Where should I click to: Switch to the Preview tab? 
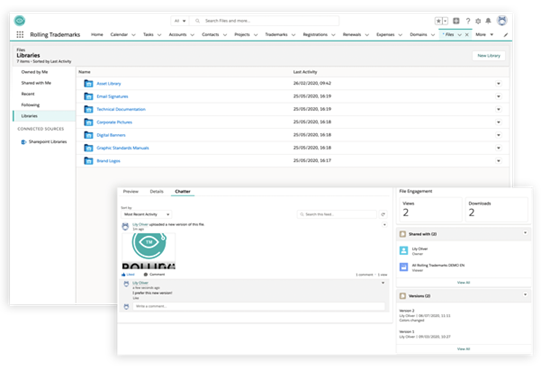pyautogui.click(x=130, y=191)
